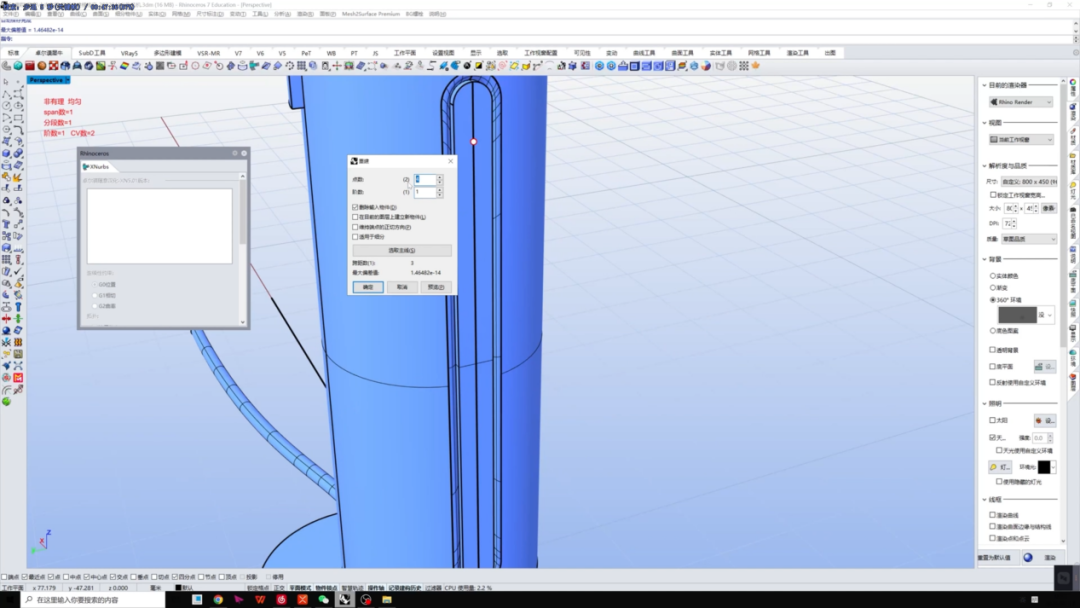Open the quality dropdown in render panel
This screenshot has width=1080, height=608.
tap(1029, 239)
